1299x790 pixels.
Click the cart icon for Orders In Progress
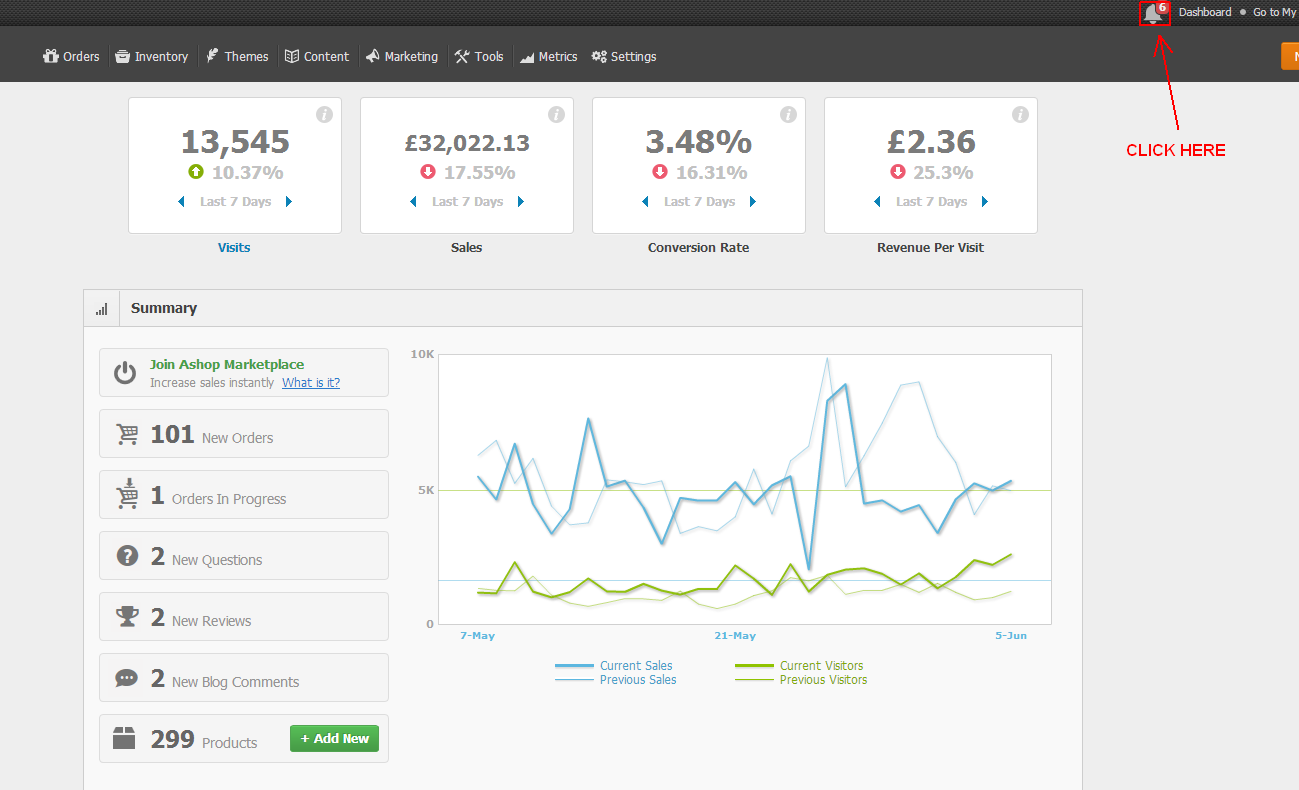tap(127, 494)
